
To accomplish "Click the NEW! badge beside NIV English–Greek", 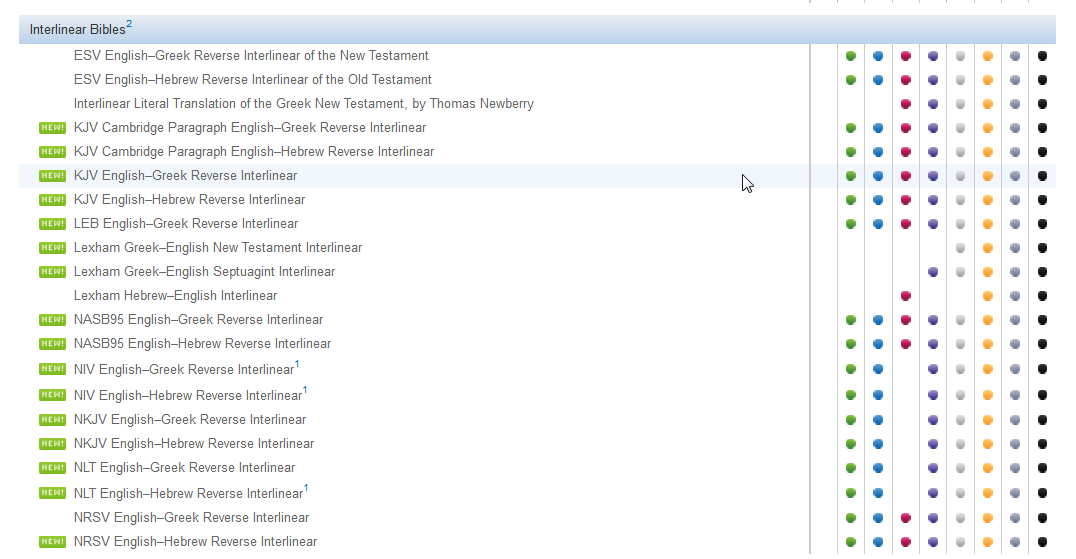I will click(52, 369).
